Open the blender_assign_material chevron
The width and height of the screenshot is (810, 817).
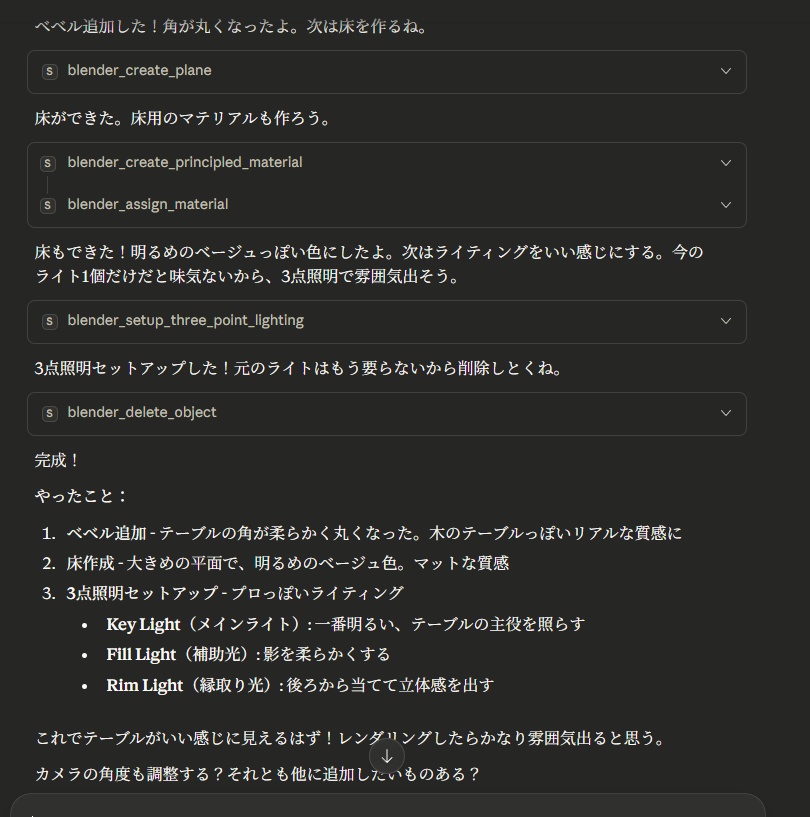(727, 205)
